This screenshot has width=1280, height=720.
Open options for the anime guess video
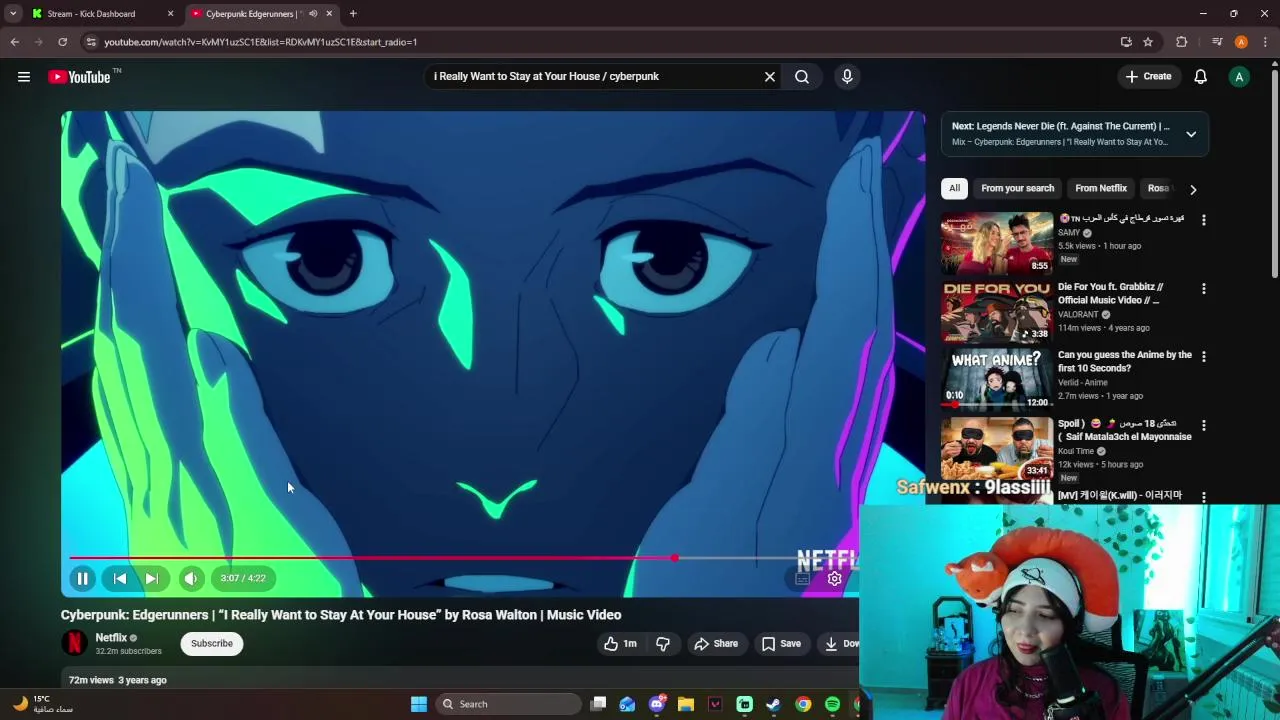(x=1204, y=357)
